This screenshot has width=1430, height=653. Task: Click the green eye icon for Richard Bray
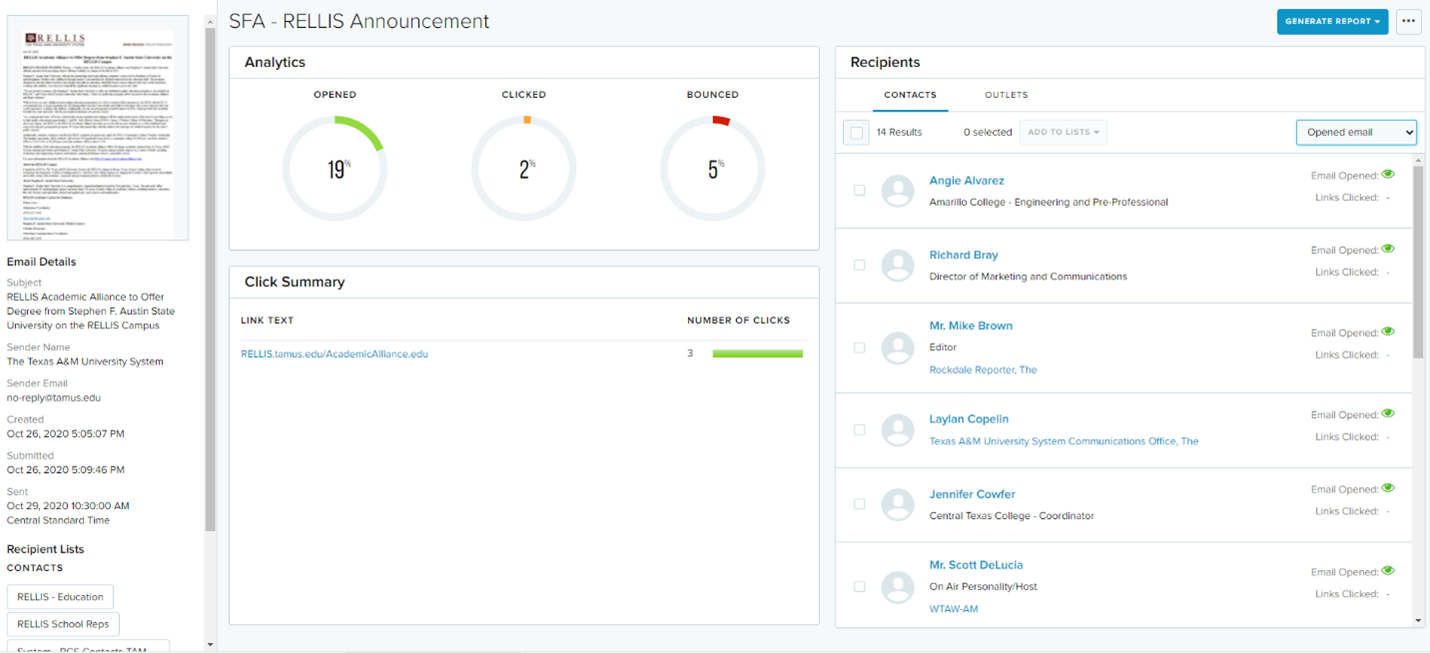(1388, 250)
